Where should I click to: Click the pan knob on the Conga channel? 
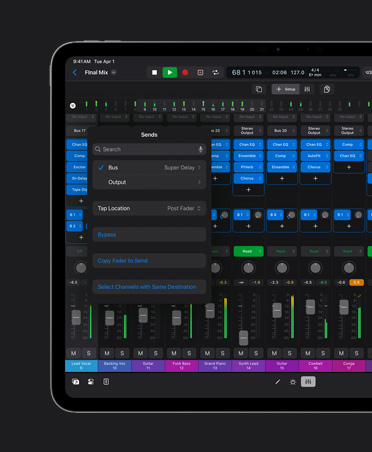pyautogui.click(x=349, y=268)
